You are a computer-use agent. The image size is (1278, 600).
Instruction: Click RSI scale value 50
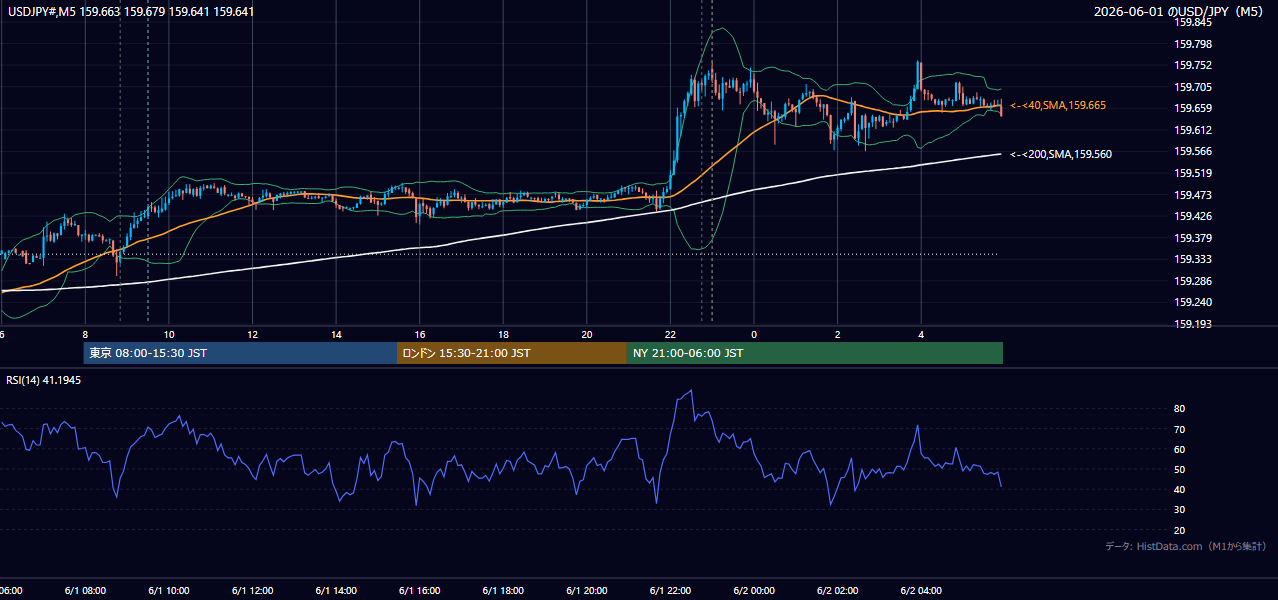pos(1180,469)
